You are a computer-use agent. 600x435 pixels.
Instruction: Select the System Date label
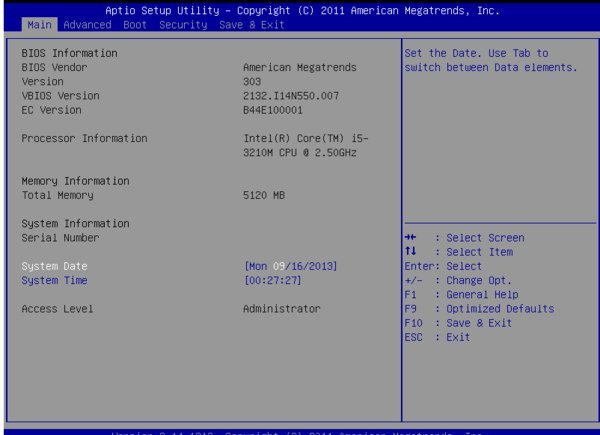(55, 267)
